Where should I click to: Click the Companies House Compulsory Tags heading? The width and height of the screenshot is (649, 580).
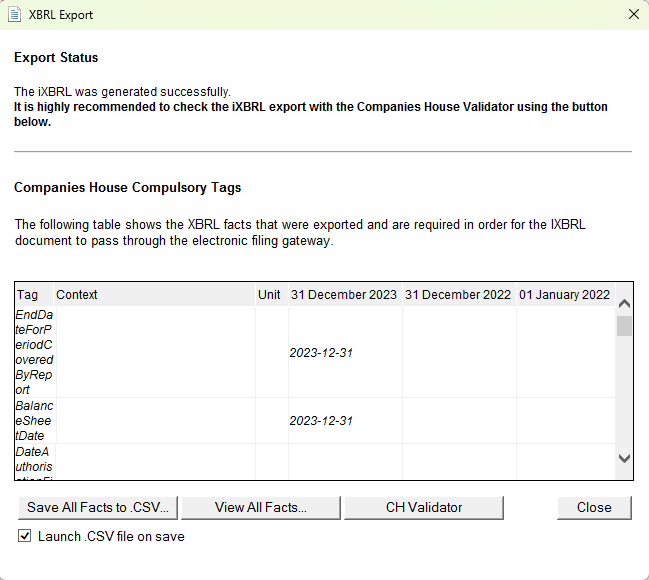(127, 187)
